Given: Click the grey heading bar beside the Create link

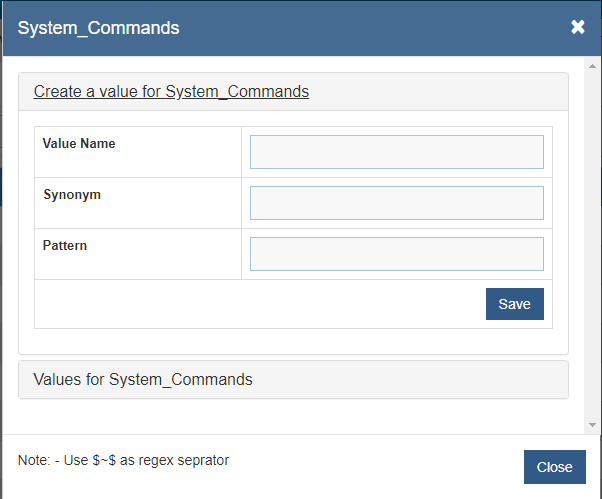Looking at the screenshot, I should pos(440,92).
